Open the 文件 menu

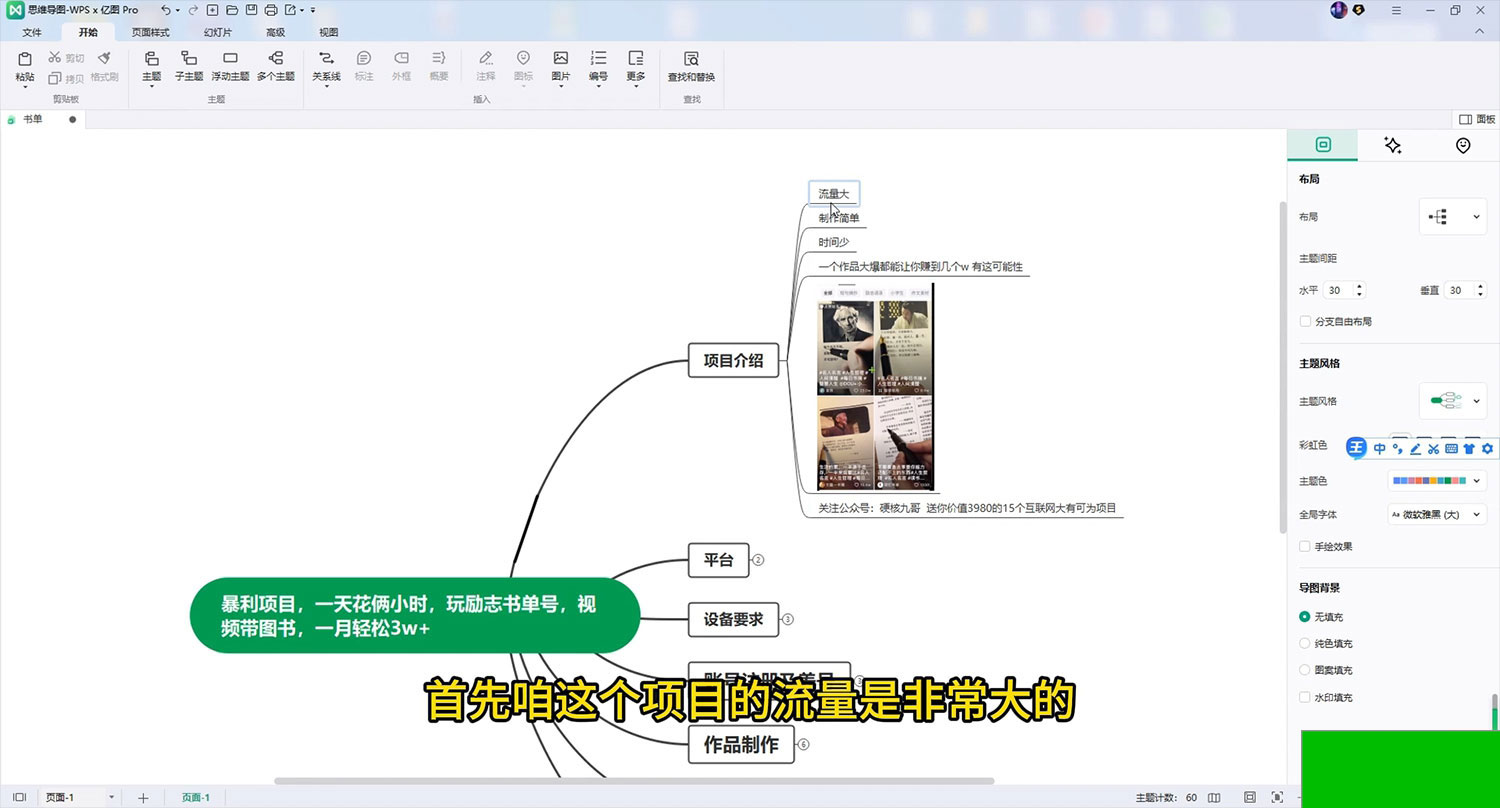32,32
